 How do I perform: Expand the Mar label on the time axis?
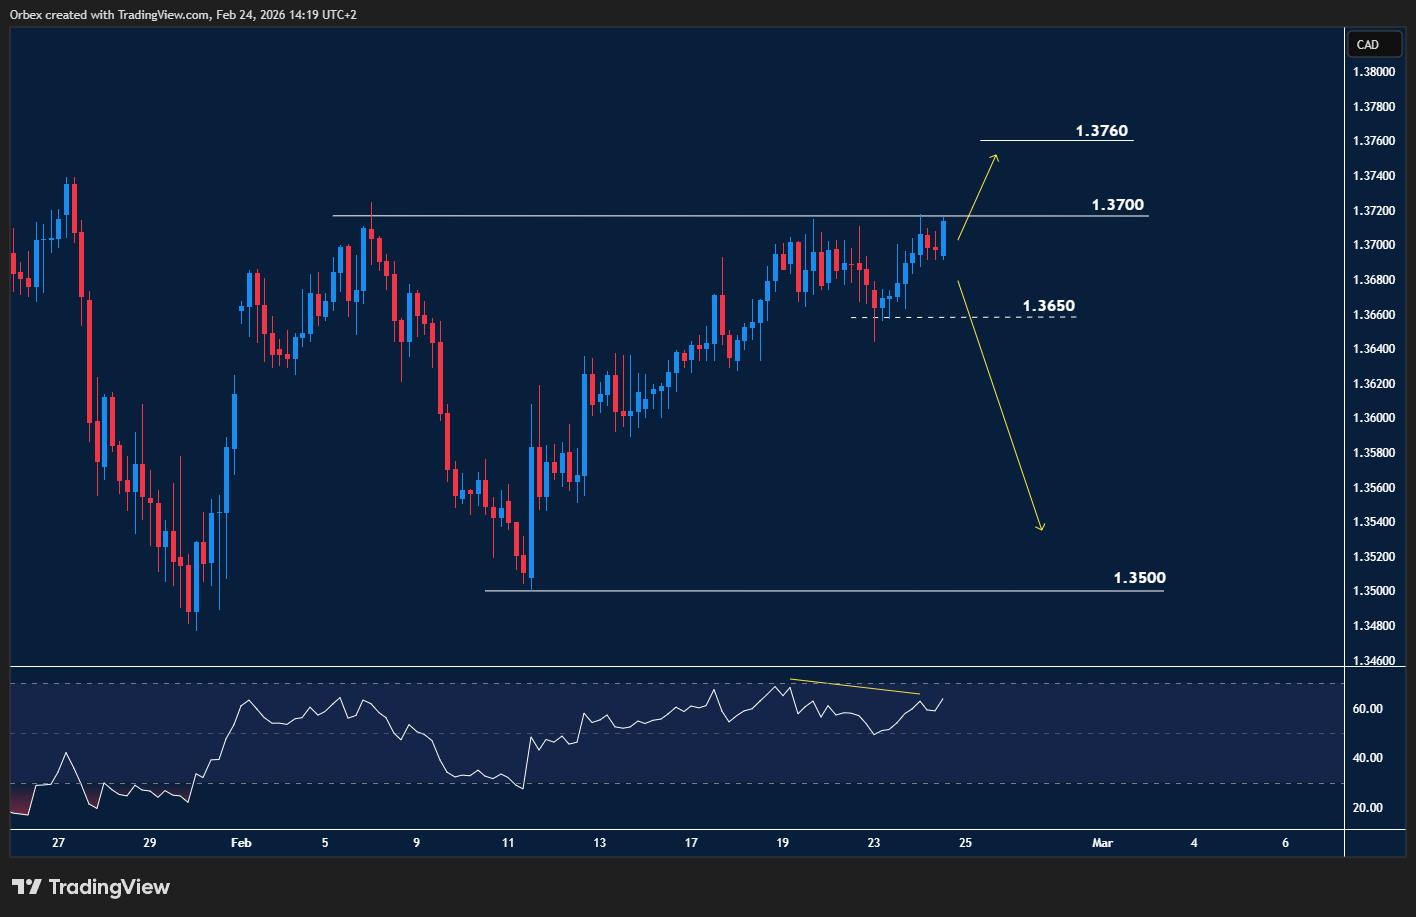(x=1102, y=843)
